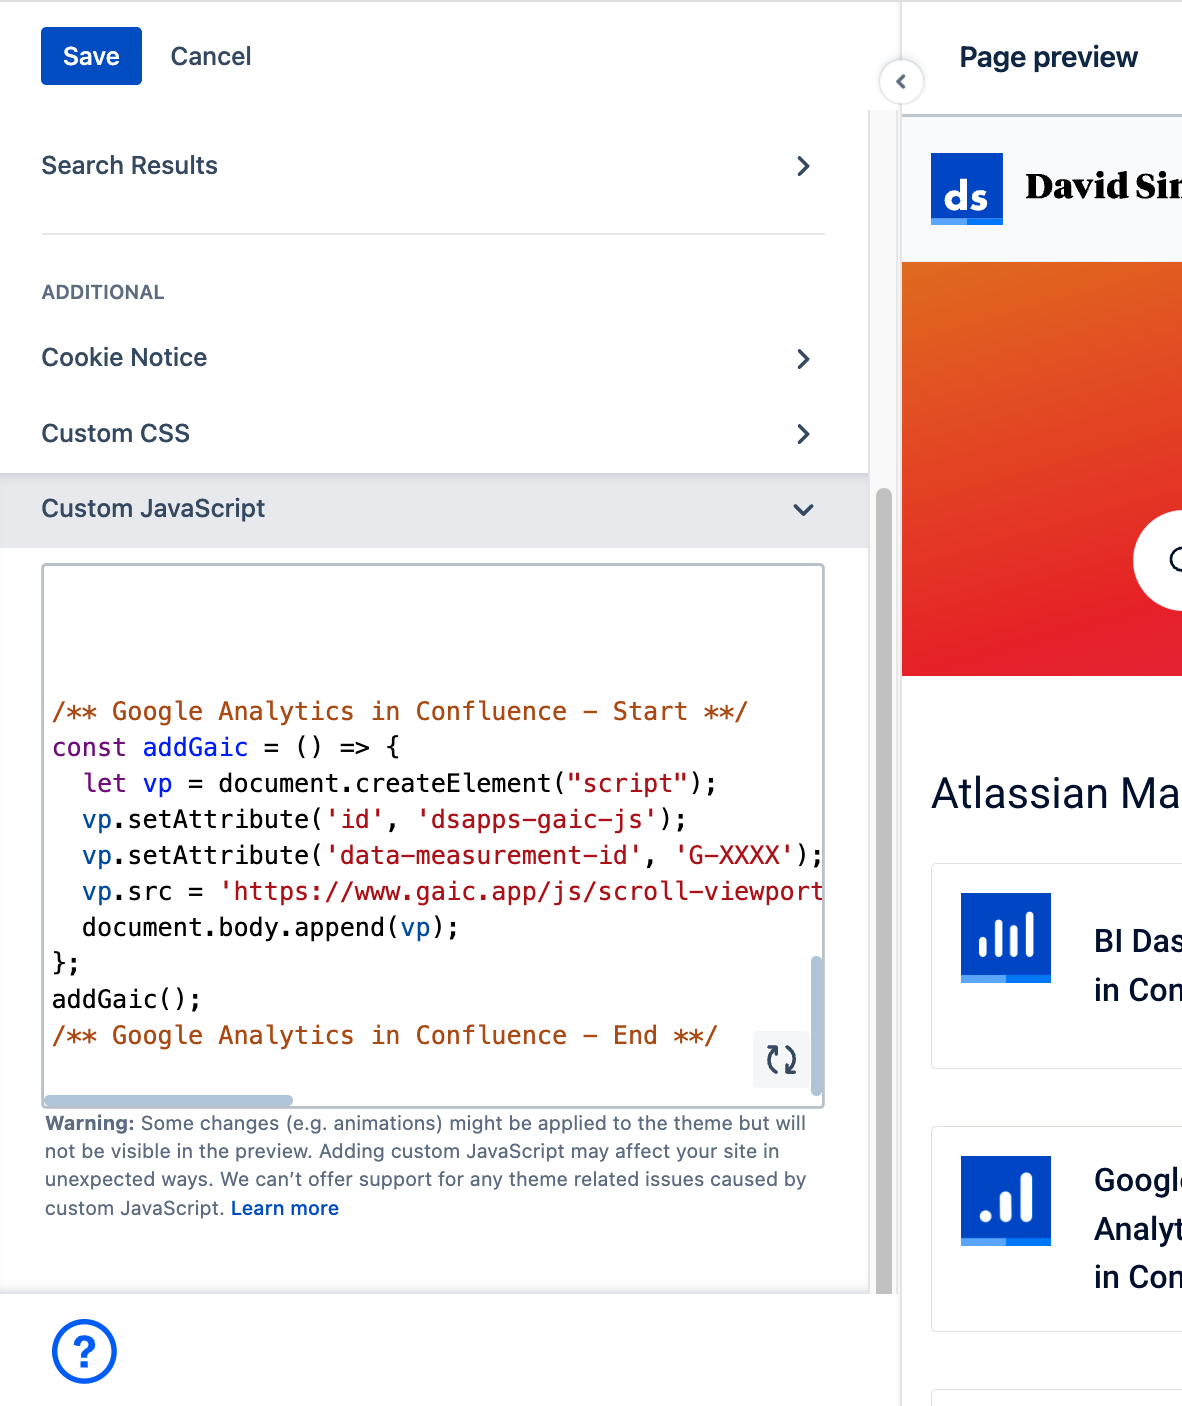Click the David Sin site title
Screen dimensions: 1182x1406
pos(1102,186)
